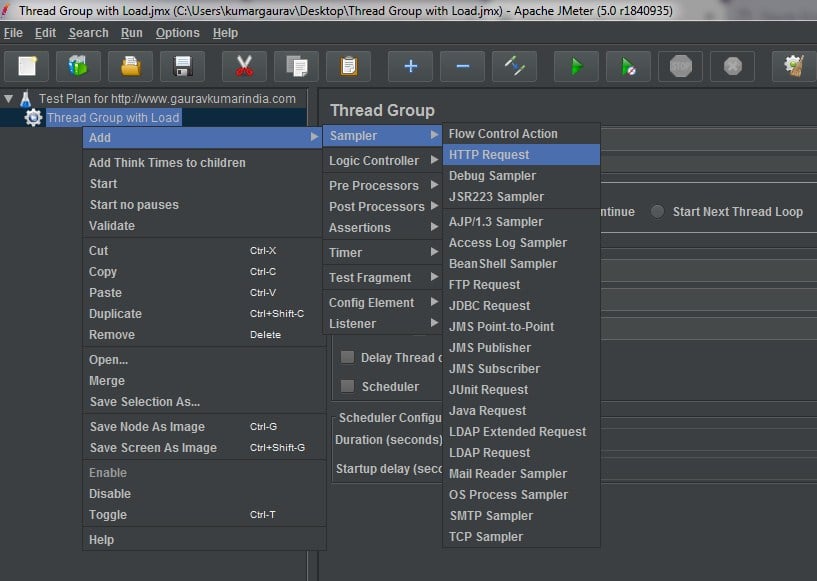Click the New test plan toolbar icon

(27, 67)
